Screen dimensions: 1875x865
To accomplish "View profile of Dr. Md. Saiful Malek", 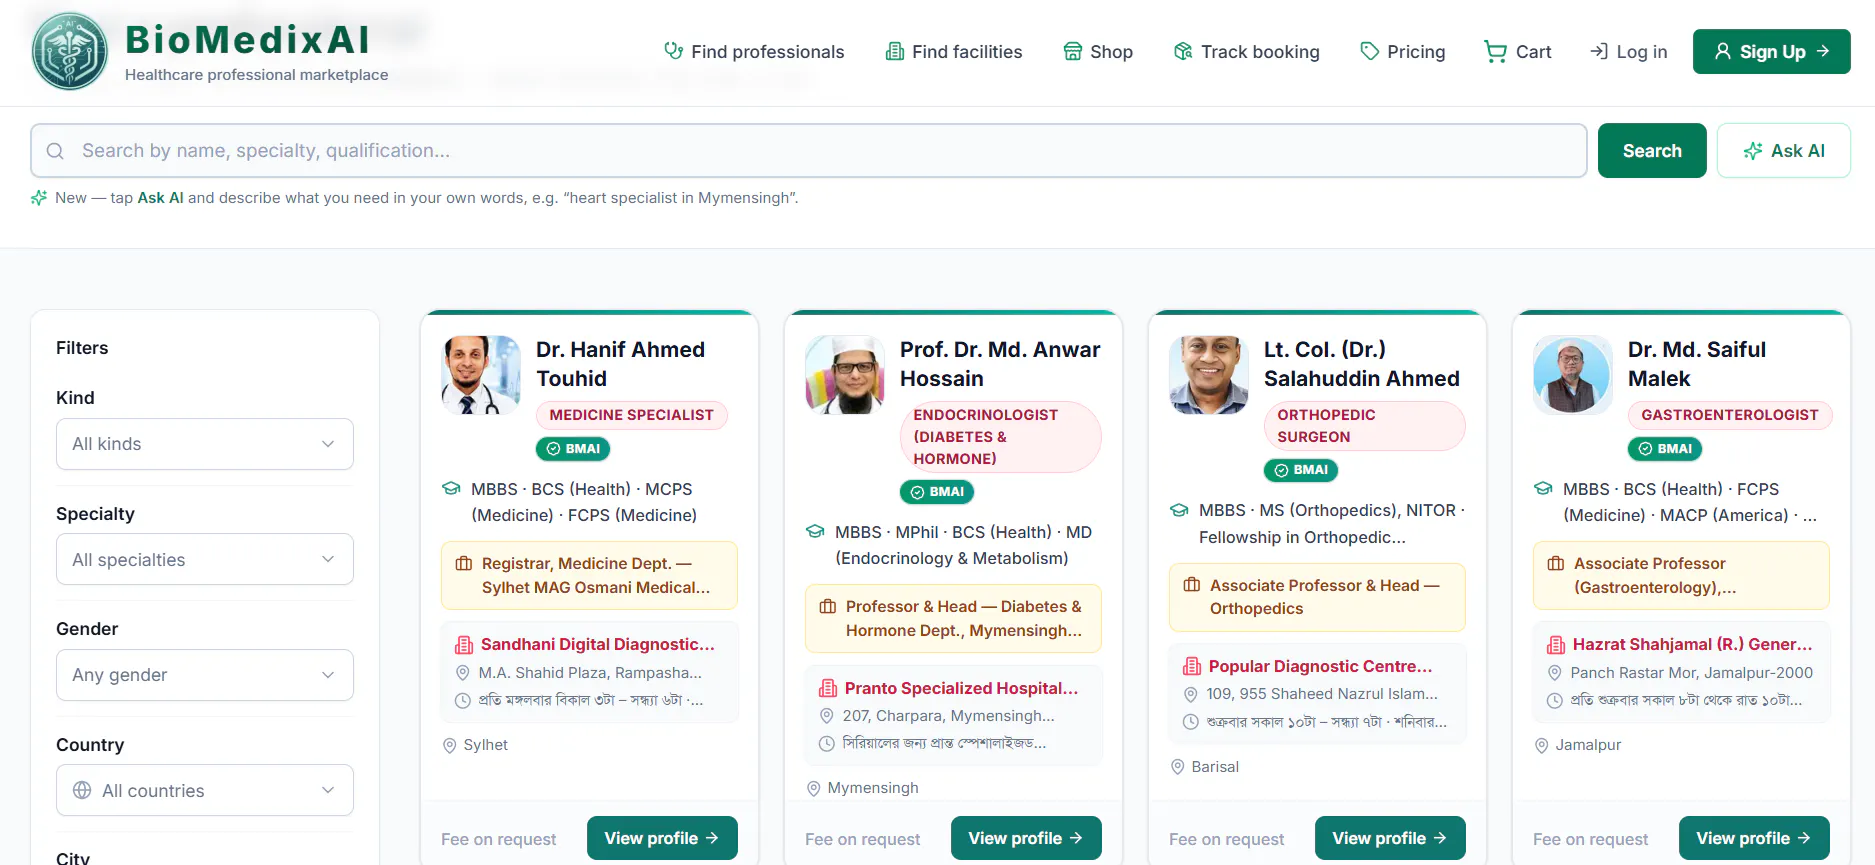I will (1754, 838).
